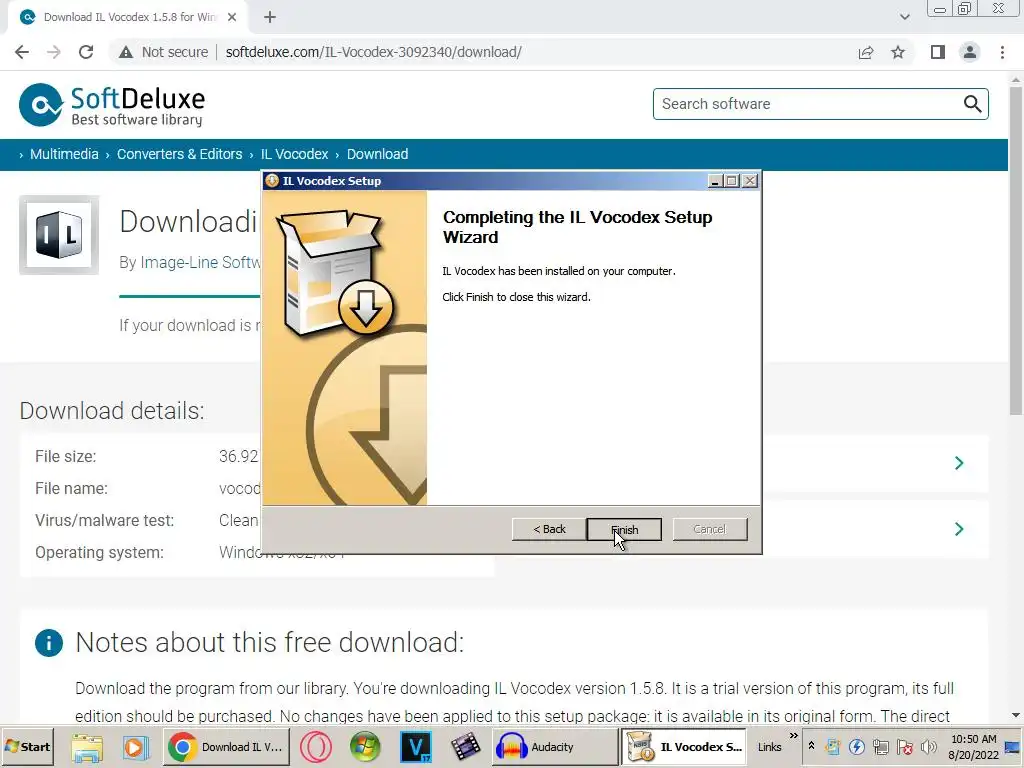The width and height of the screenshot is (1024, 768).
Task: Open the Chrome profile avatar menu
Action: [970, 52]
